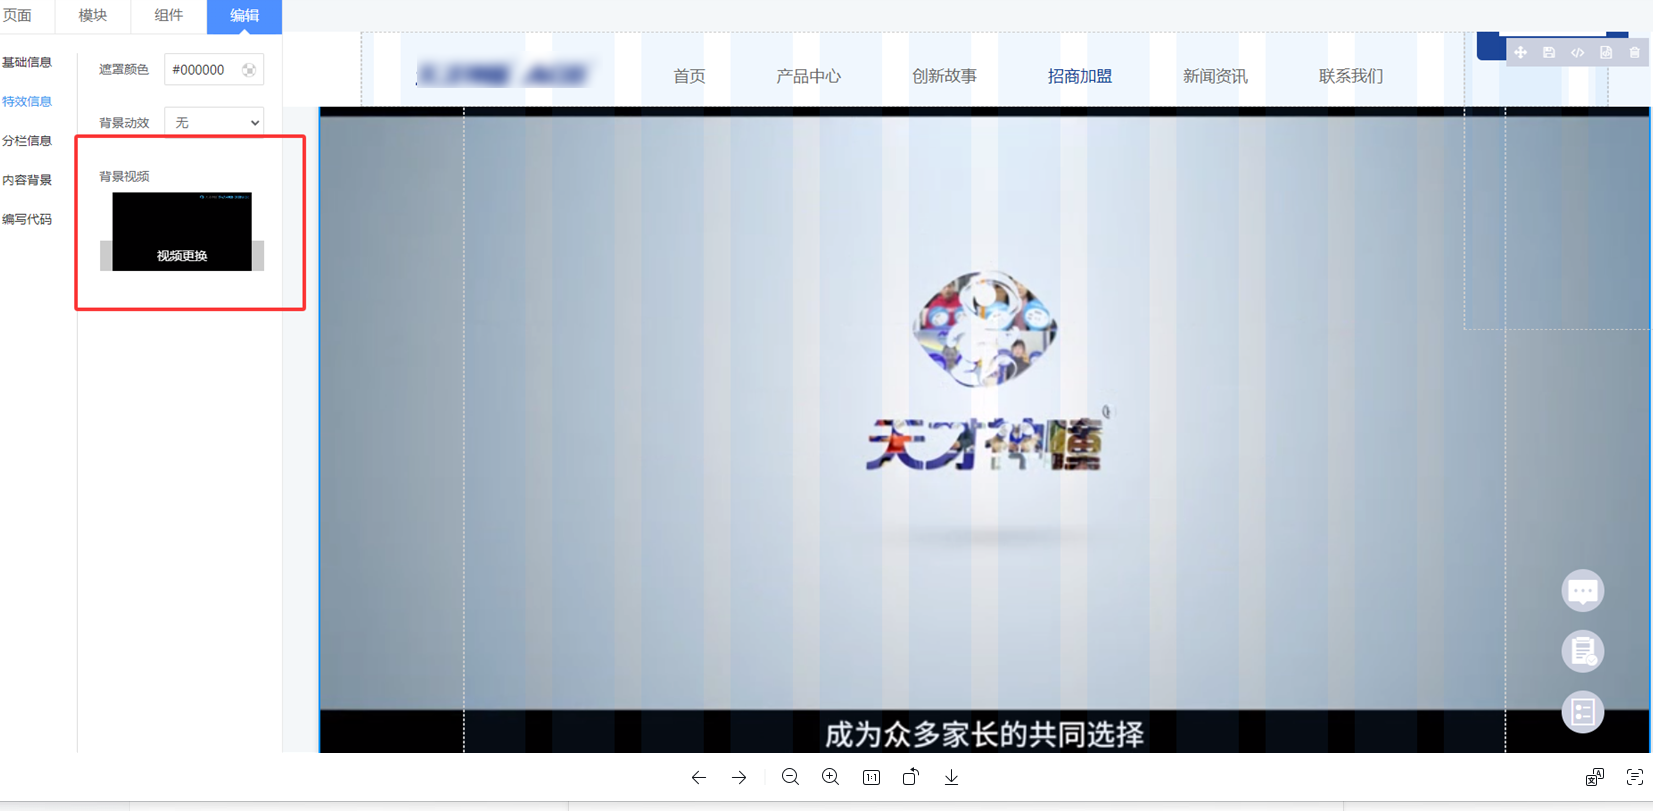The image size is (1653, 811).
Task: Open the color picker icon beside #000000
Action: 249,70
